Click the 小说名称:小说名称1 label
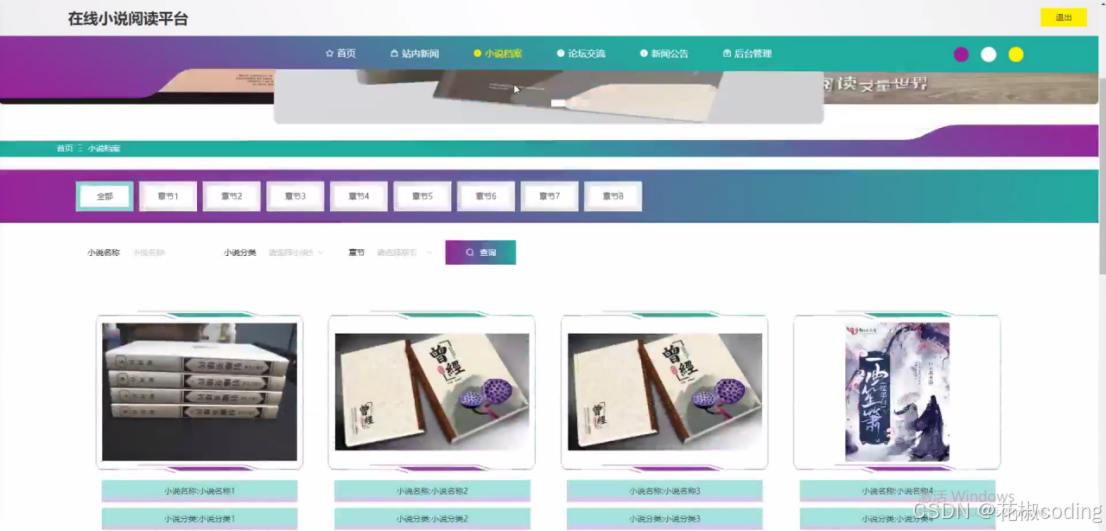The width and height of the screenshot is (1106, 531). click(x=200, y=491)
